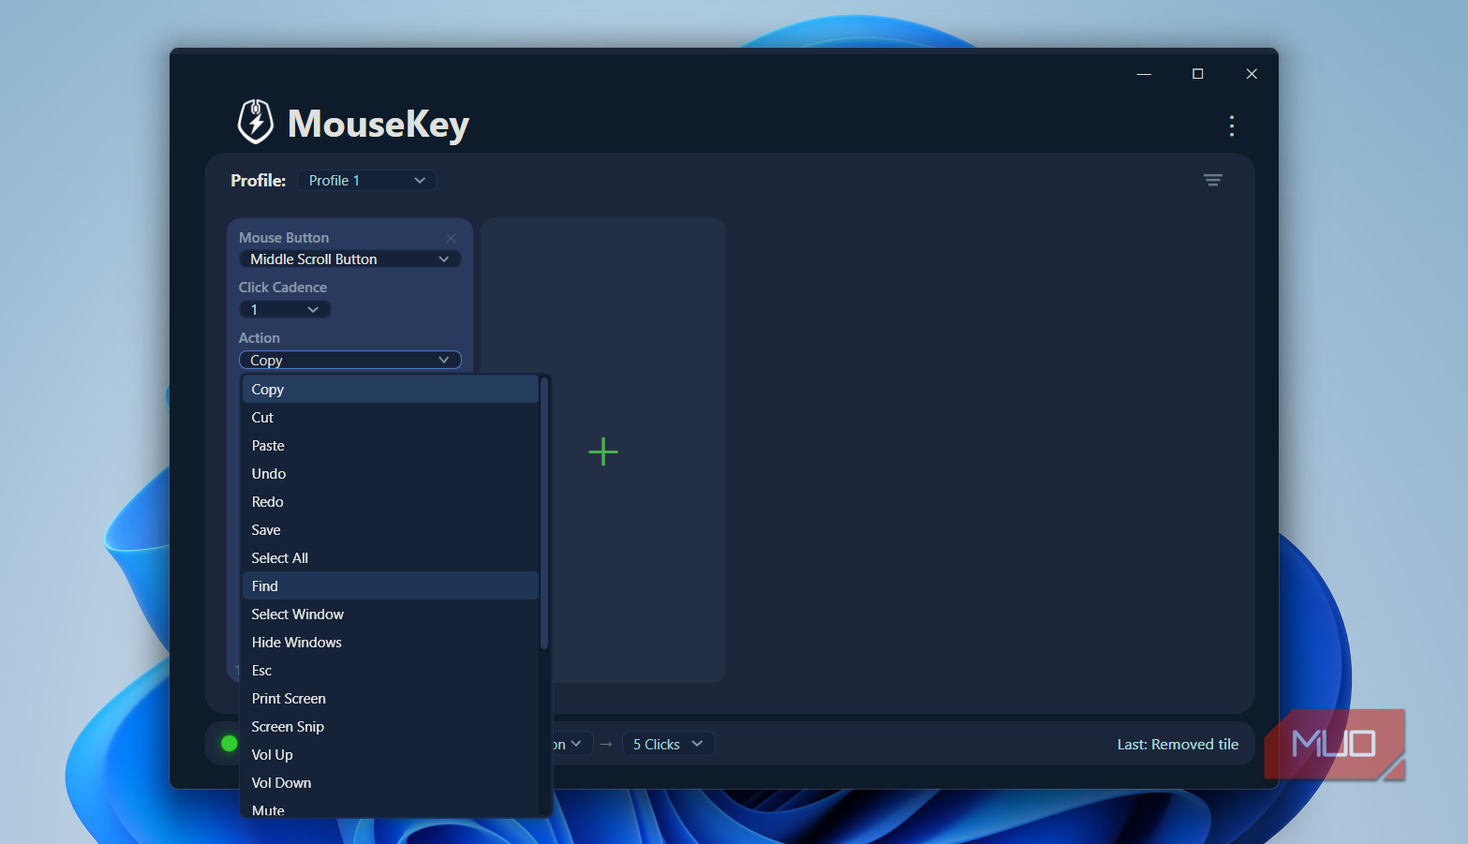The image size is (1468, 844).
Task: Choose the Cut action
Action: [390, 417]
